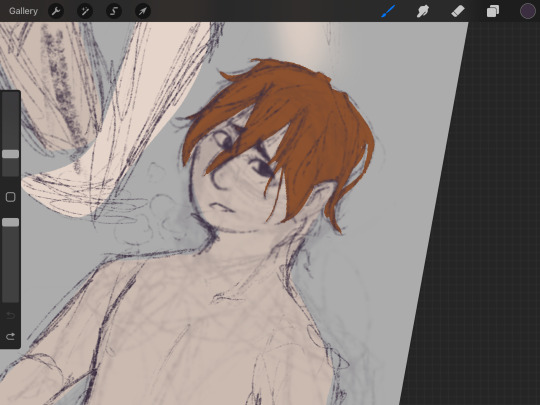Select the Eraser tool

458,11
